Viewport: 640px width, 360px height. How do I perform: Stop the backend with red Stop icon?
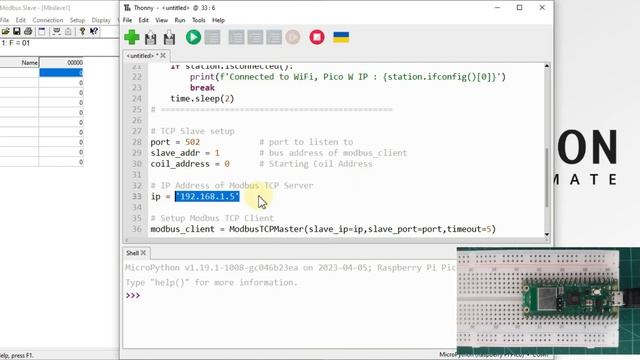(x=317, y=37)
